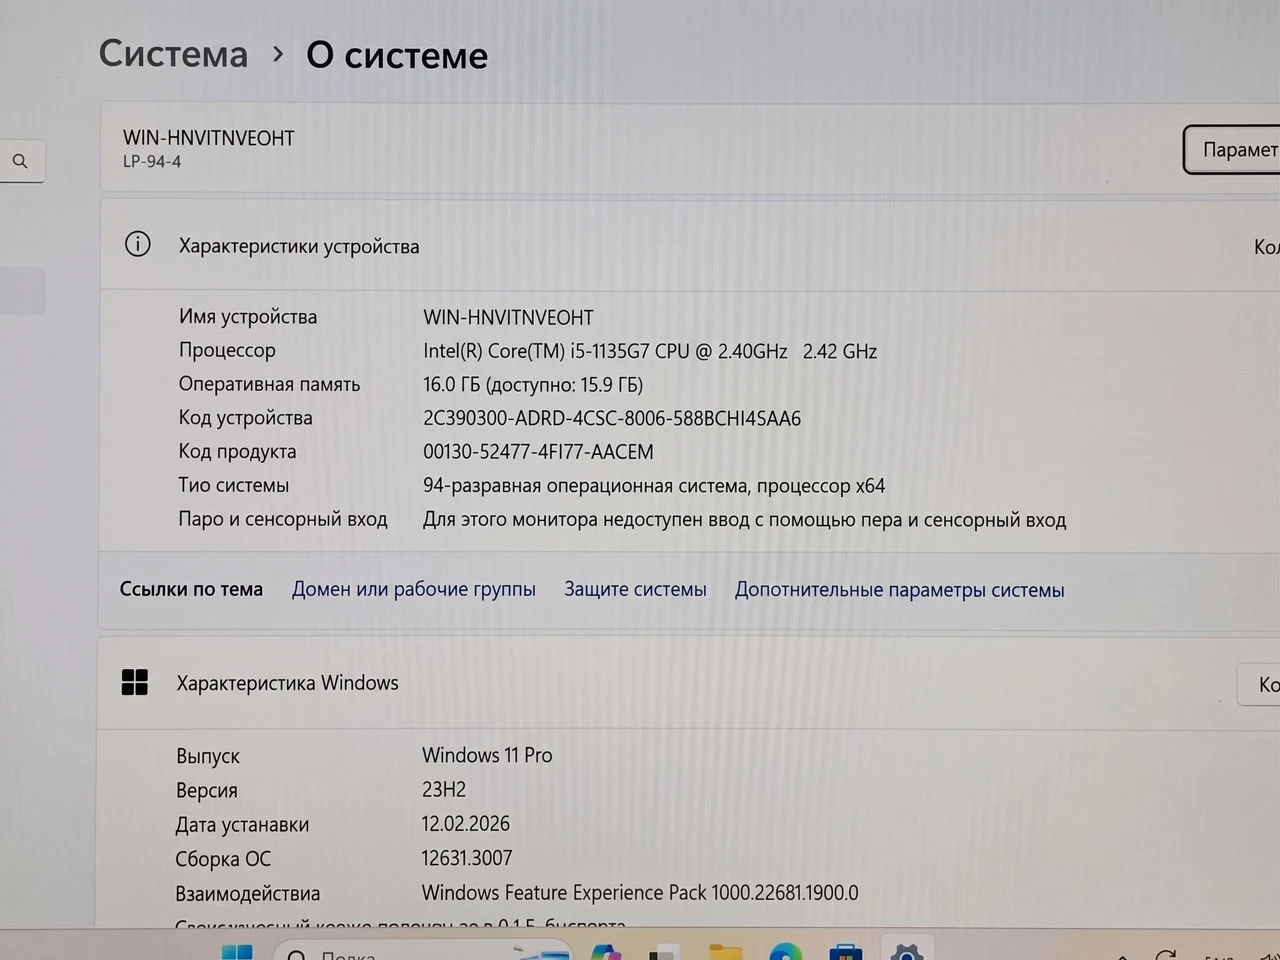Click the Windows logo beside Характеристика Windows

pos(134,682)
